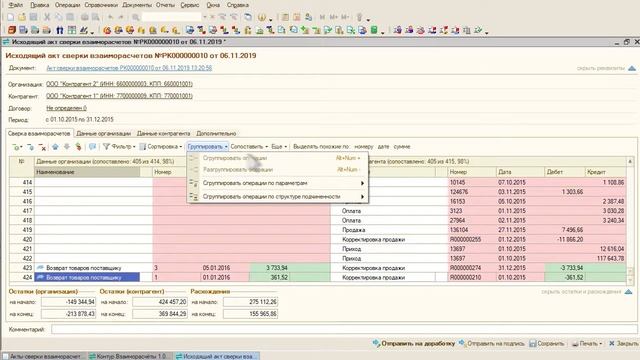Open the Файл menu

point(16,5)
